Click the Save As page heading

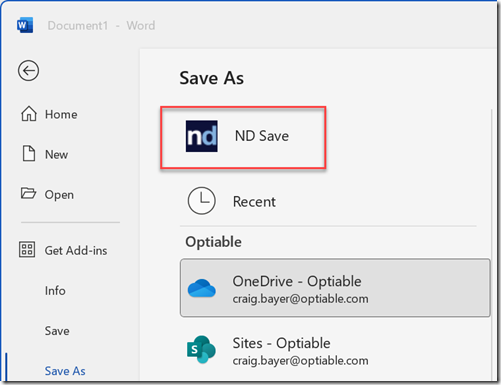click(212, 78)
